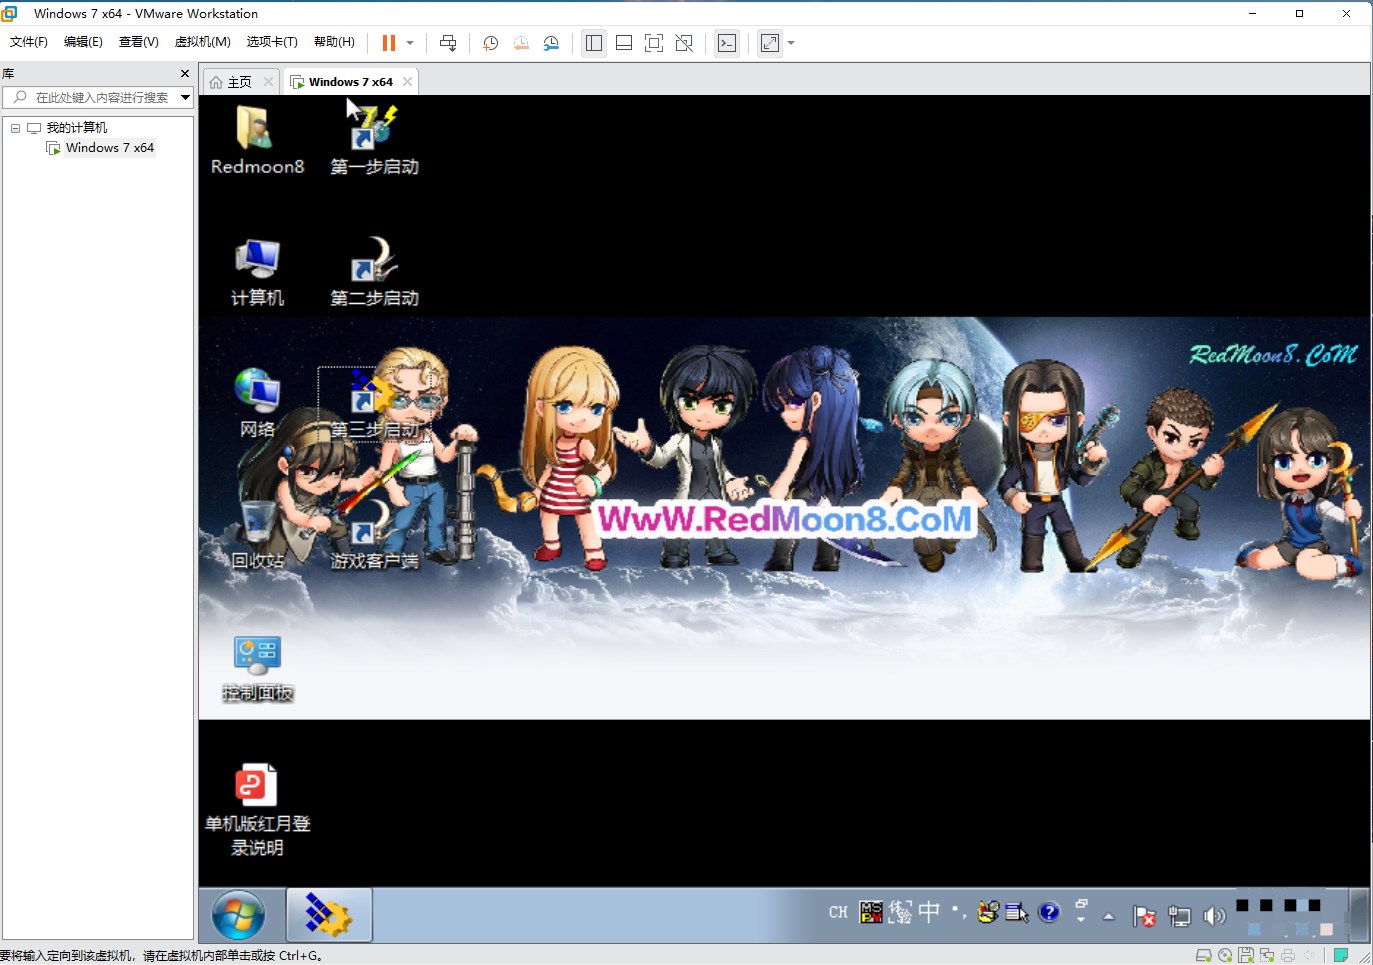Click the printer device status icon

point(1288,955)
